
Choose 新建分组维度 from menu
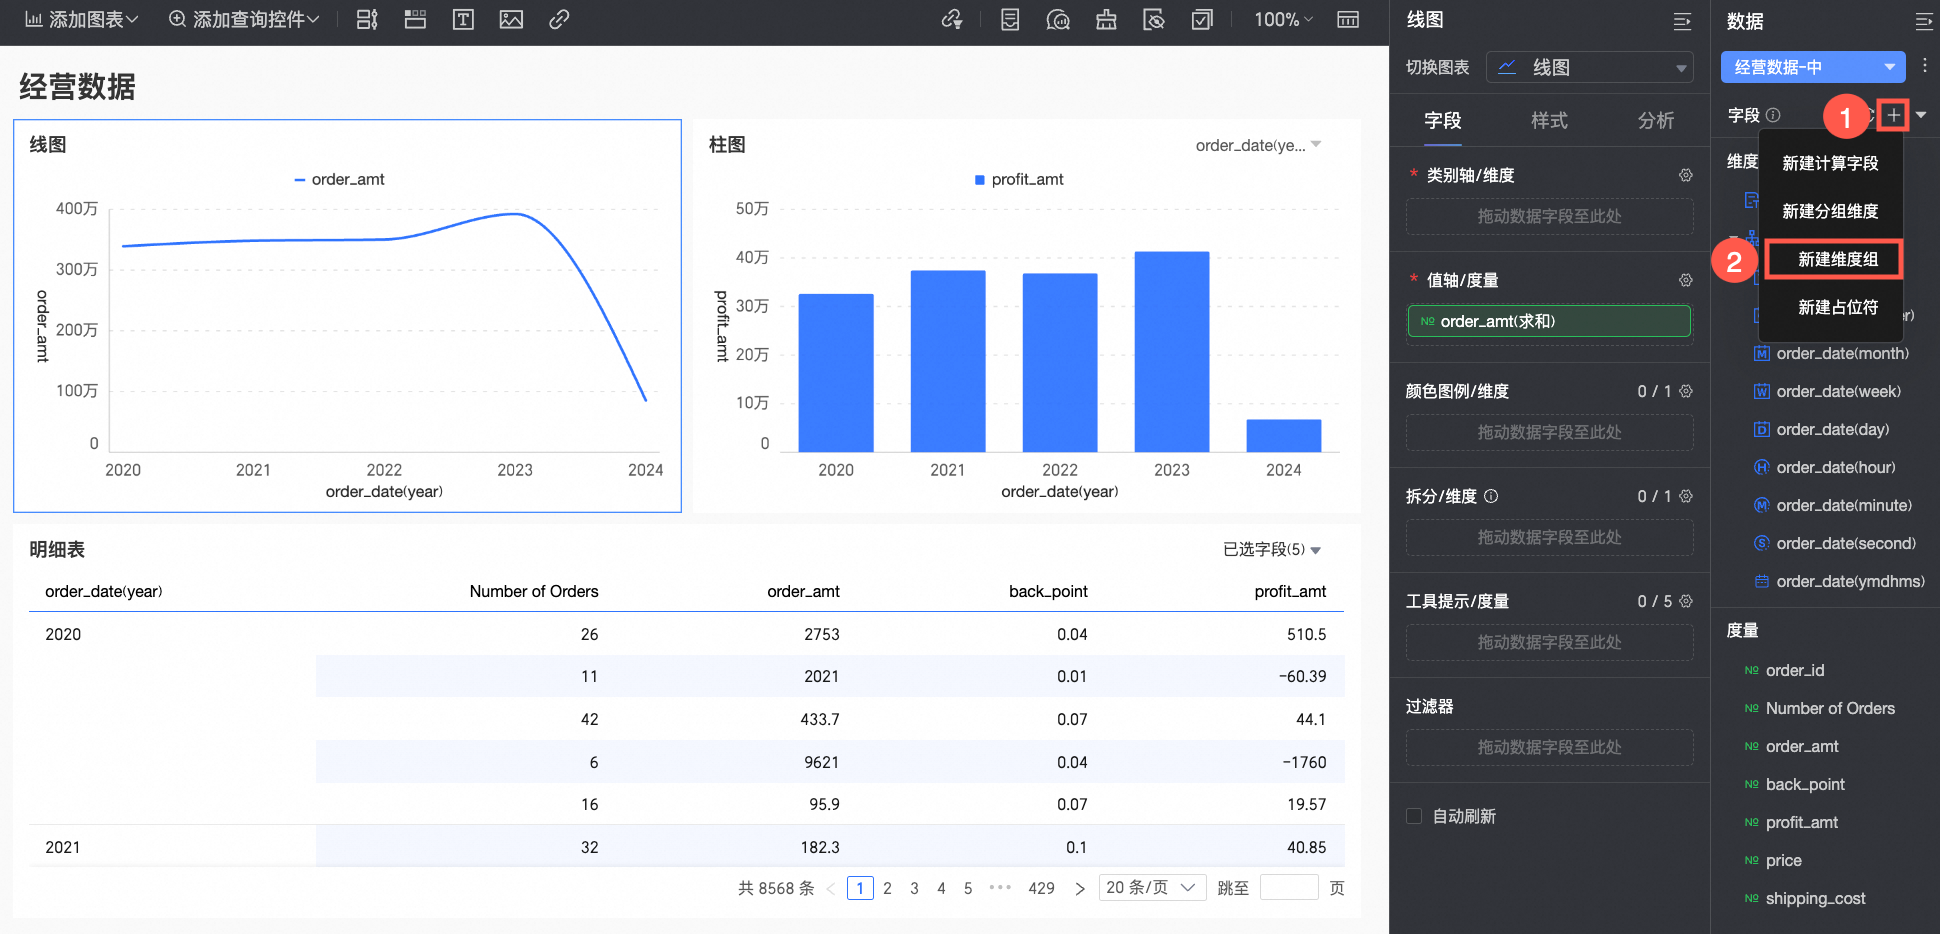pos(1830,211)
